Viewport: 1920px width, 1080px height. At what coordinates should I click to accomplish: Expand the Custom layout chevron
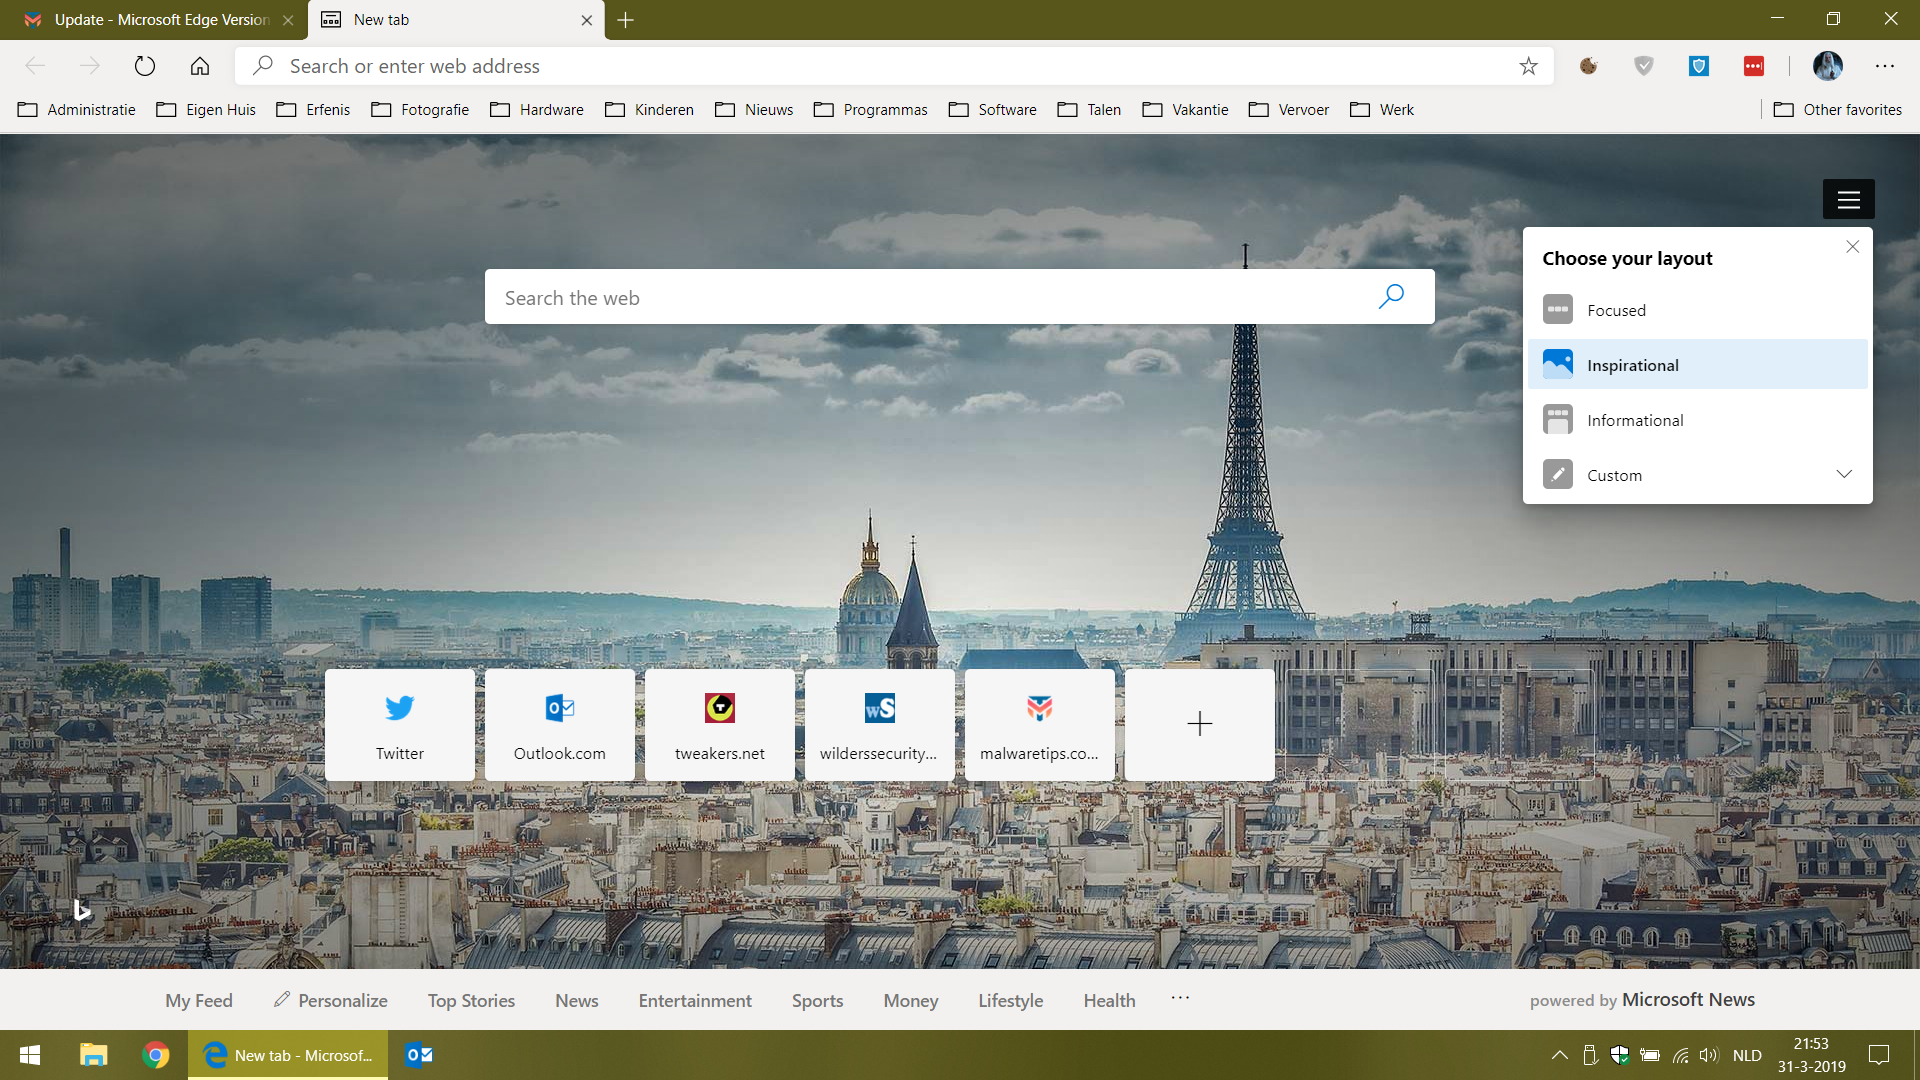pyautogui.click(x=1844, y=474)
